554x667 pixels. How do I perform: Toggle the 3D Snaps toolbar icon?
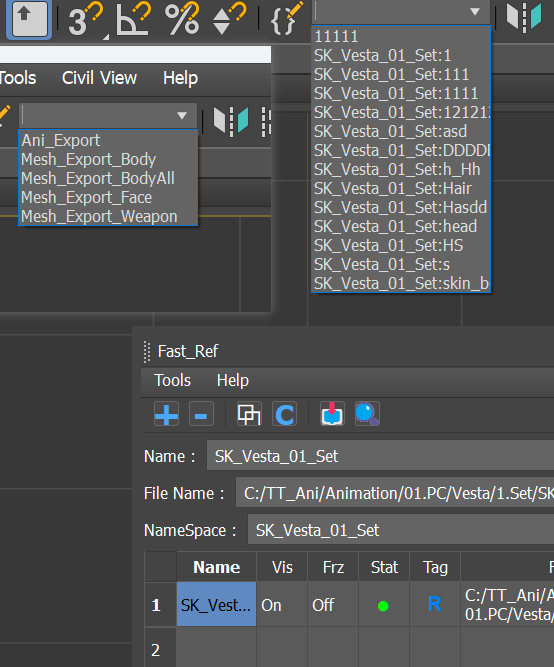85,18
